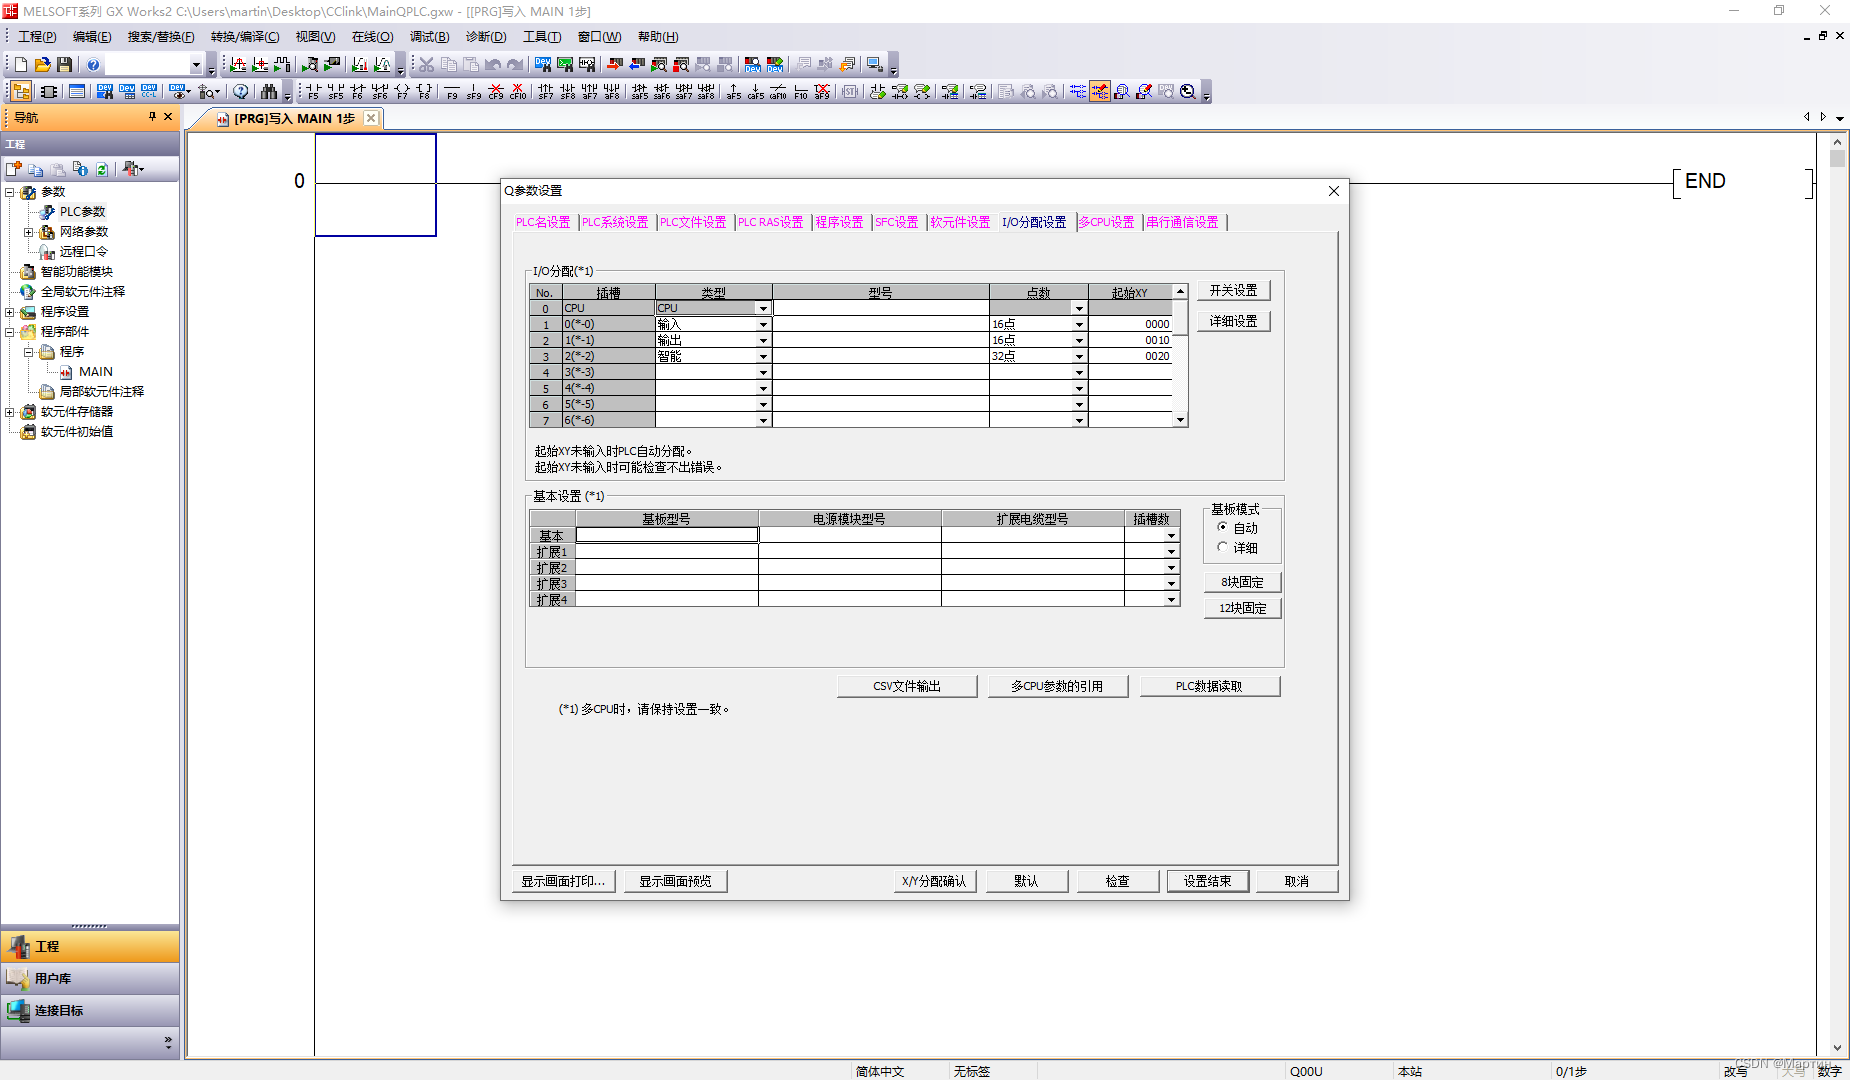The width and height of the screenshot is (1850, 1080).
Task: Open the 连接目标 navigation pane
Action: [x=90, y=1010]
